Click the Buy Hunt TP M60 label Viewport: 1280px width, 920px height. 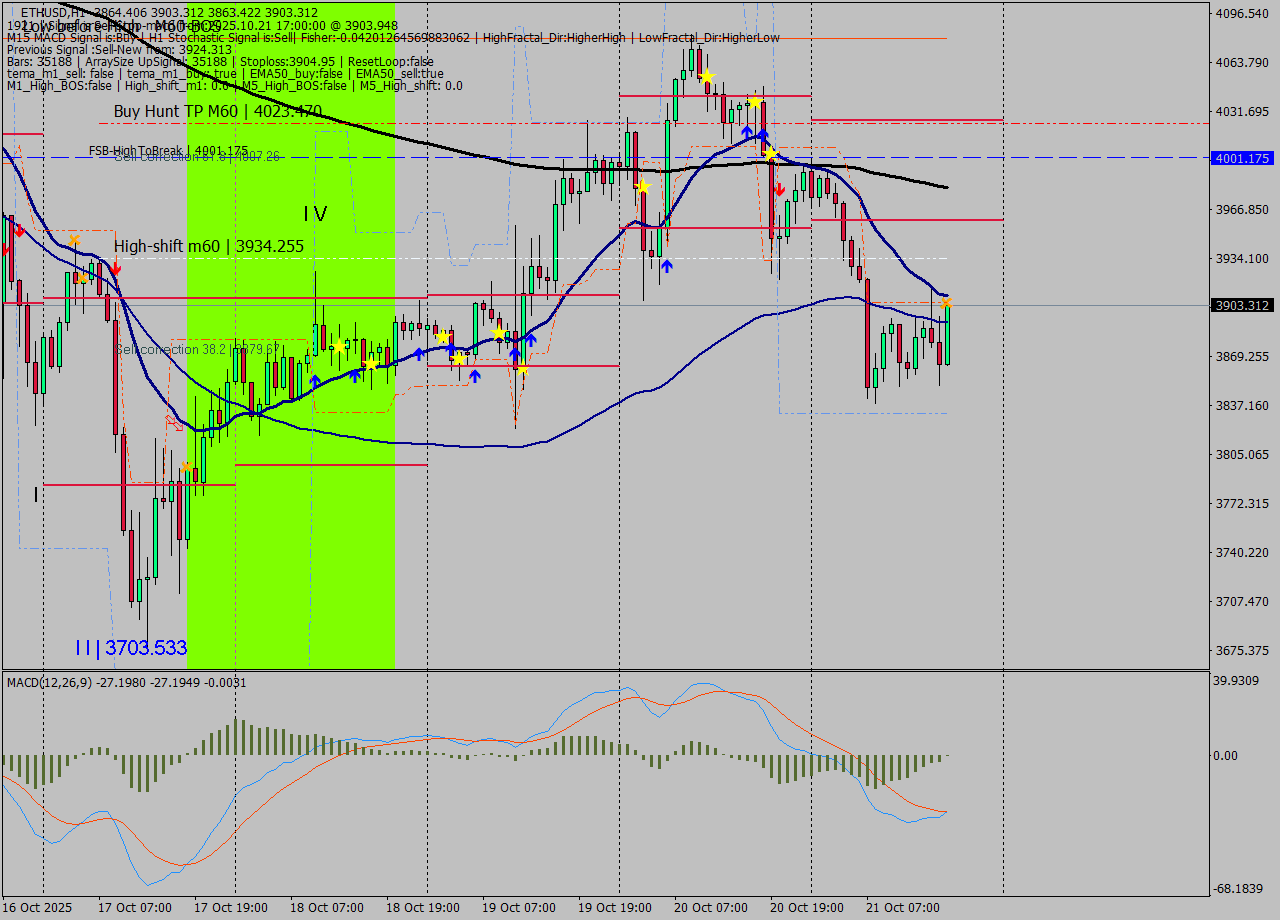[217, 111]
